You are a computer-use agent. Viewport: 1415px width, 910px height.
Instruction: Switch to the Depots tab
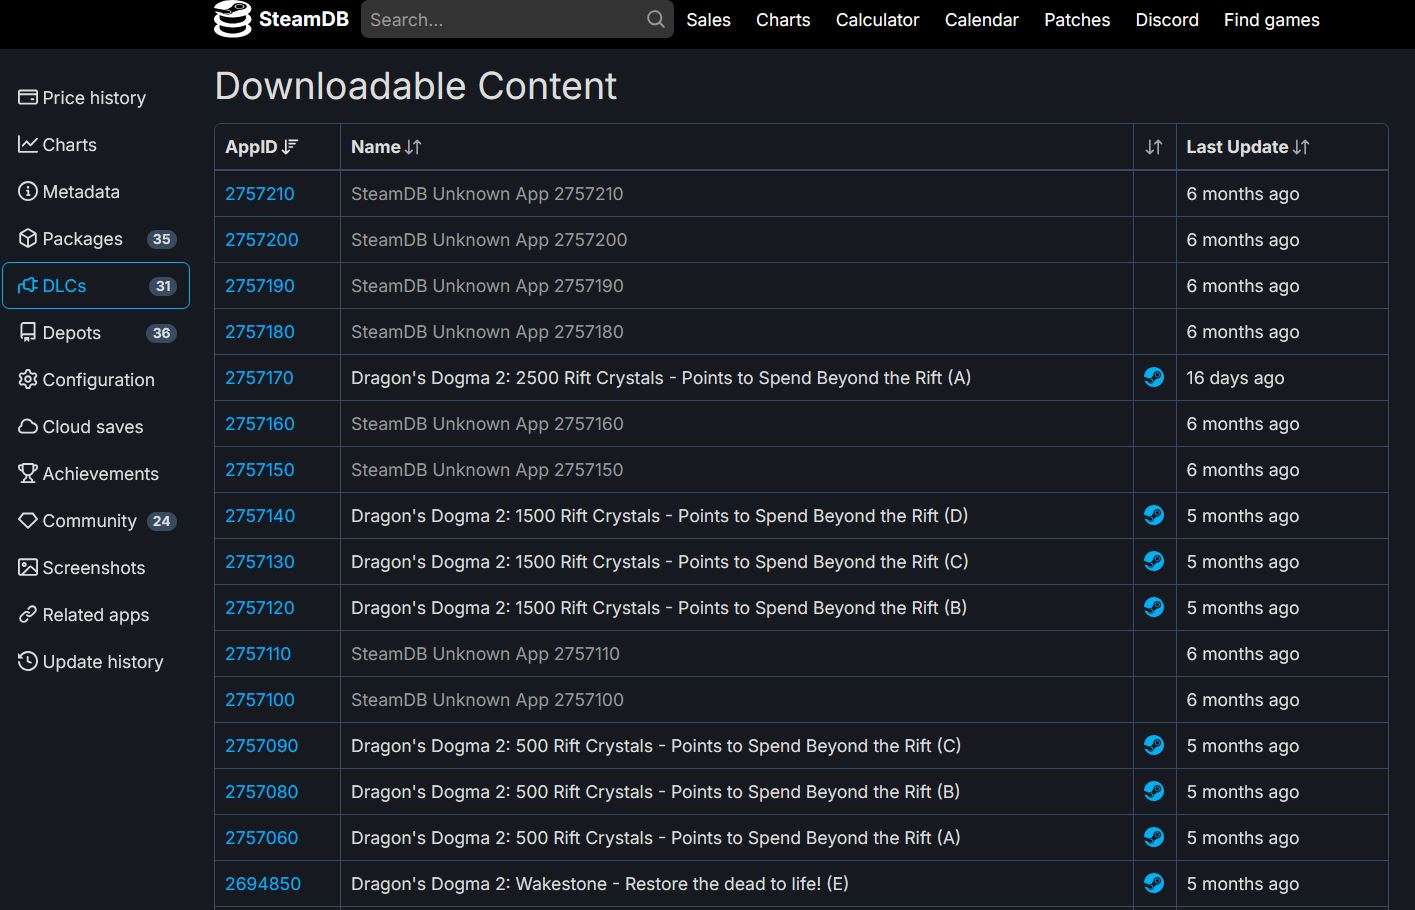coord(96,333)
